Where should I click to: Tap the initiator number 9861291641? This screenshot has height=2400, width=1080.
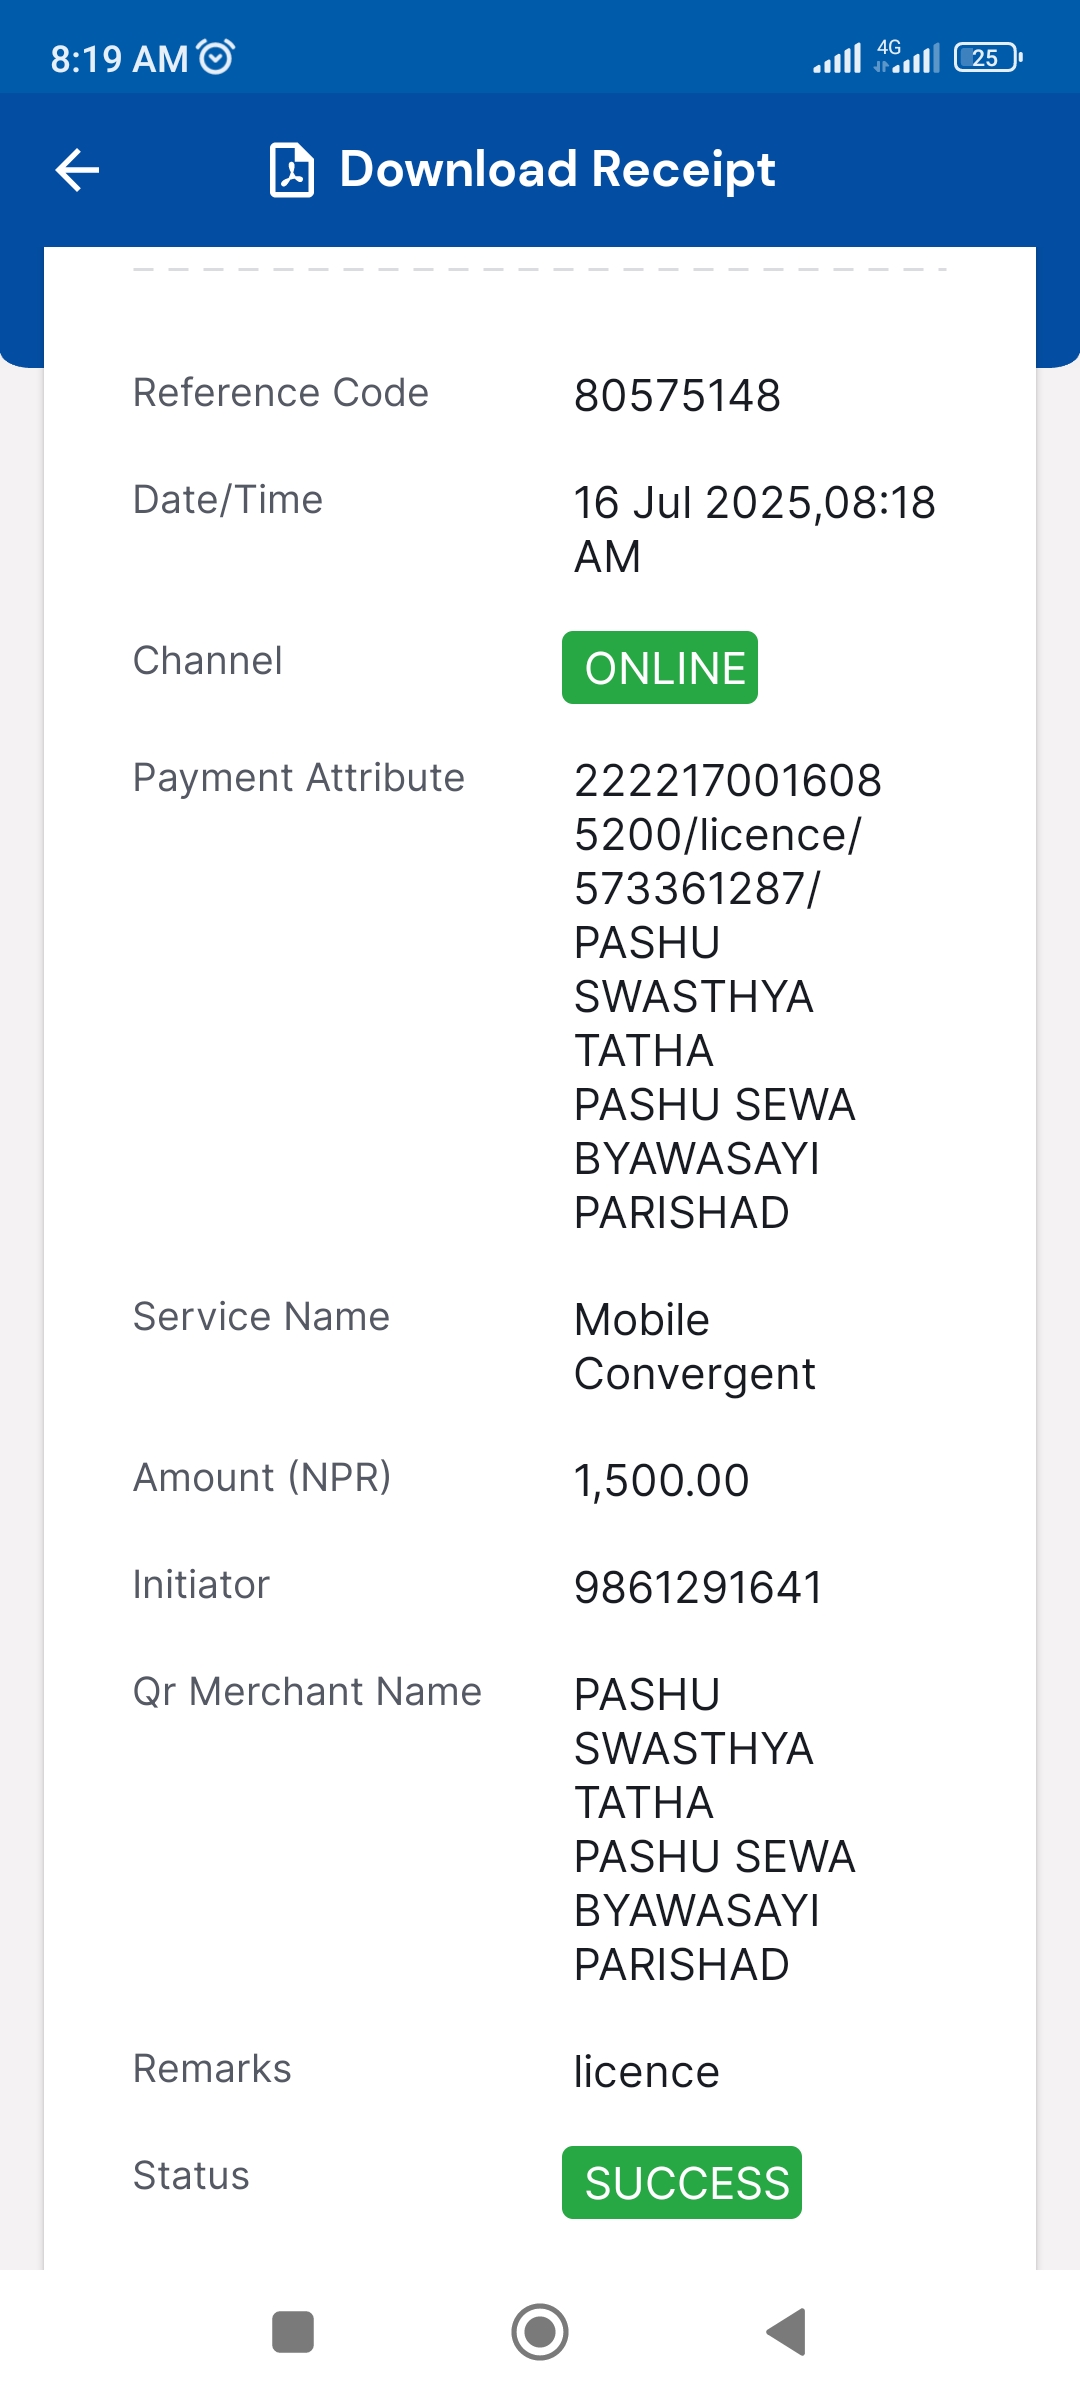(698, 1587)
